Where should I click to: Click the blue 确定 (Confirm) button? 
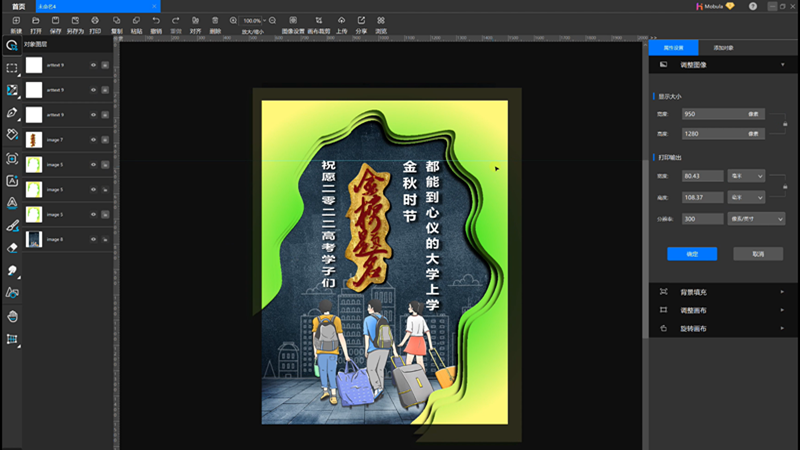coord(692,254)
